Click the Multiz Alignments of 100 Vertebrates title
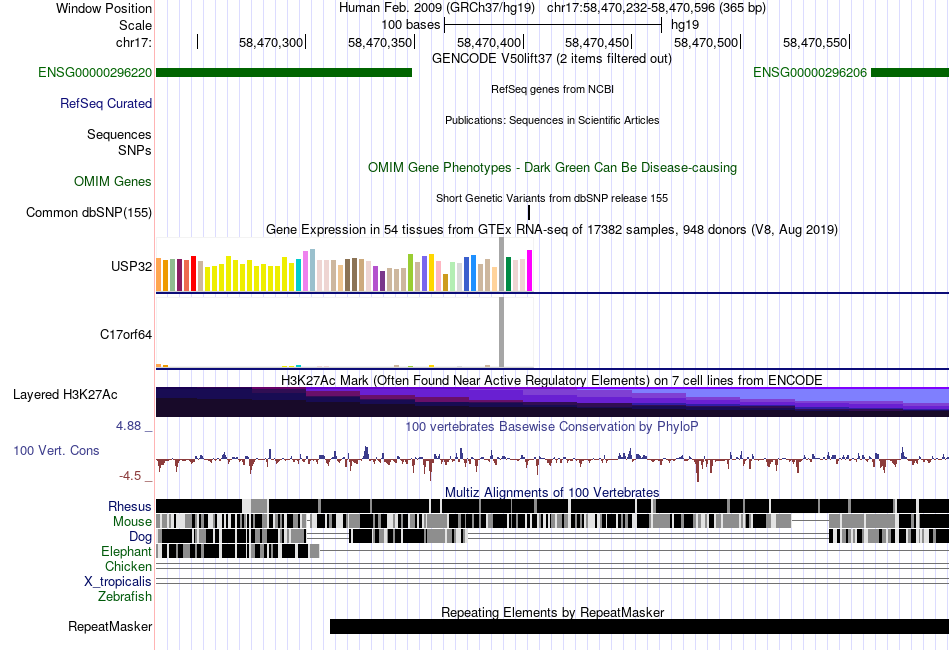Screen dimensions: 950x650 (x=552, y=492)
